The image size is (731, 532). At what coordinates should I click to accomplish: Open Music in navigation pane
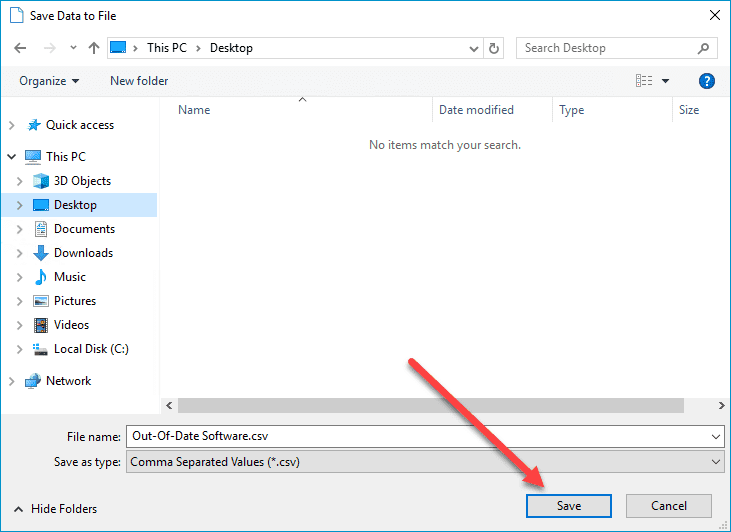[x=69, y=277]
